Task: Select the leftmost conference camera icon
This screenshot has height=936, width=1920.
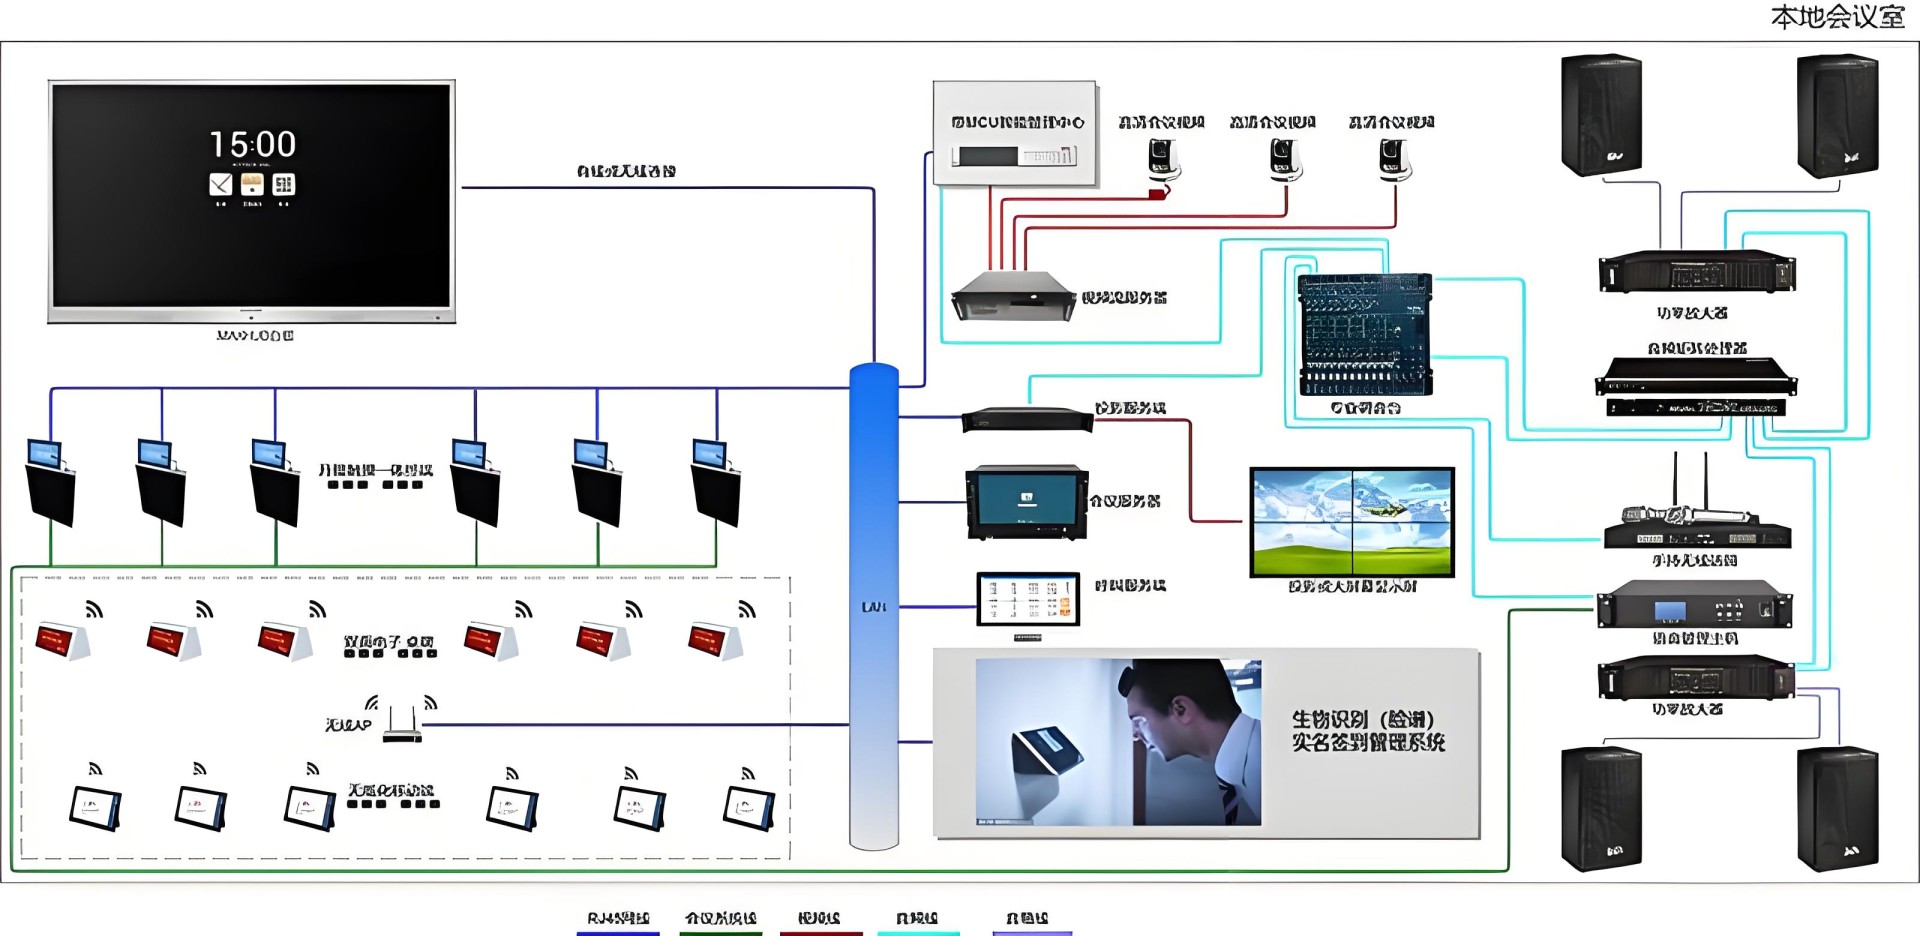Action: coord(1162,159)
